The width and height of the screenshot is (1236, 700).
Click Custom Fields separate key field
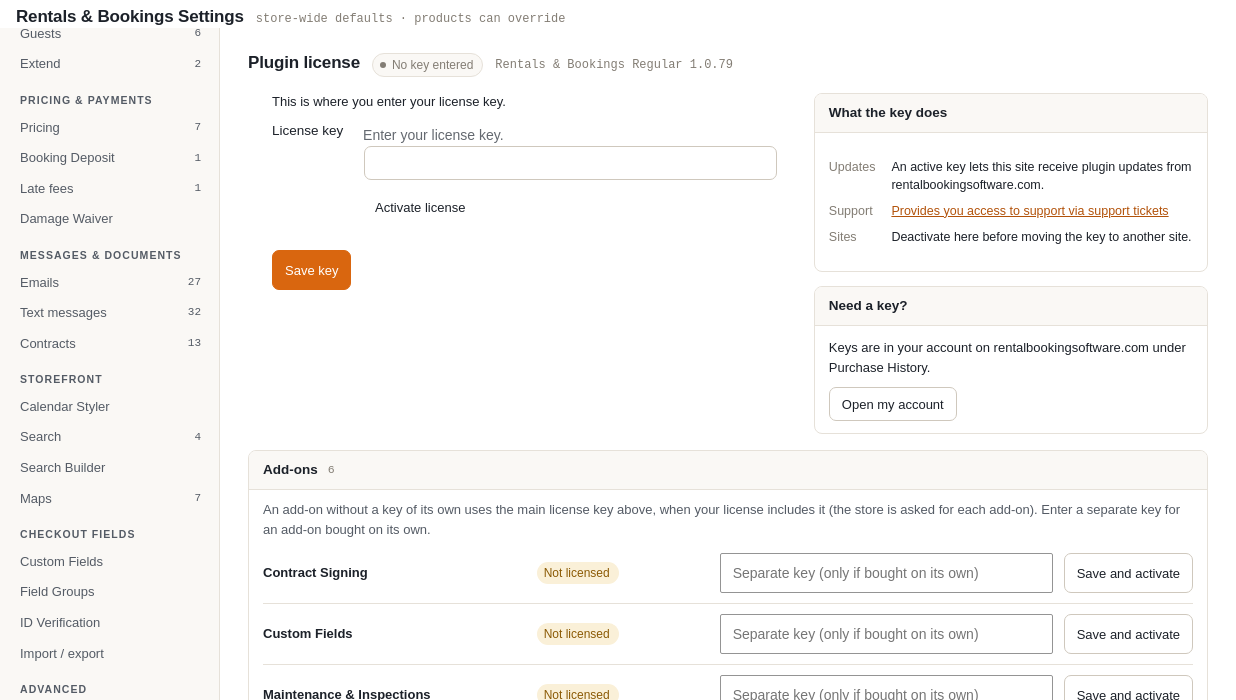click(886, 634)
